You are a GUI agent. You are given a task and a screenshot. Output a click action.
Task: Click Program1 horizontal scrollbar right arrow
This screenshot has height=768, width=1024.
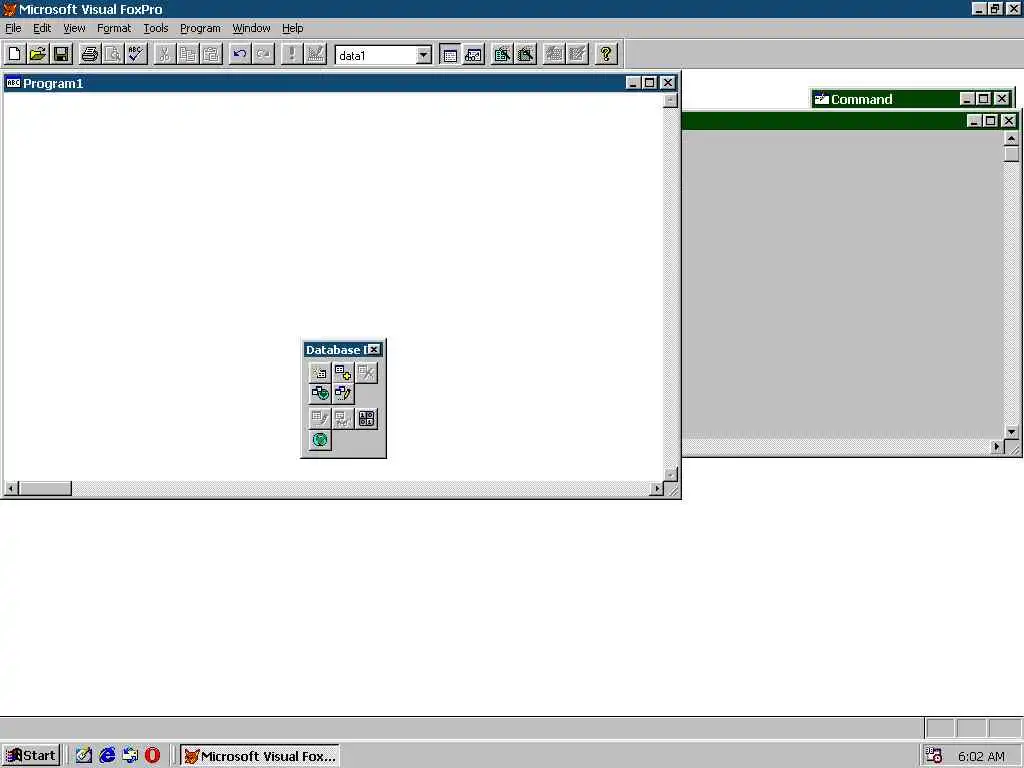pos(657,488)
